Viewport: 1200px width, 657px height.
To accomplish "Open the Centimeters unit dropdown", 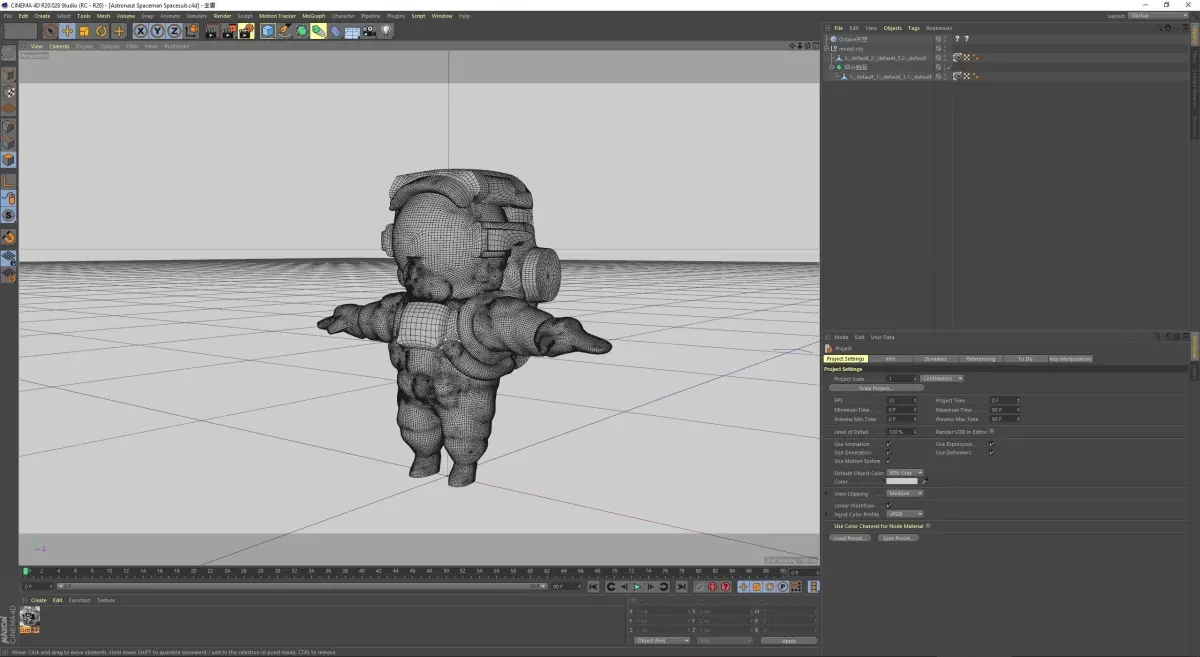I will pos(942,379).
